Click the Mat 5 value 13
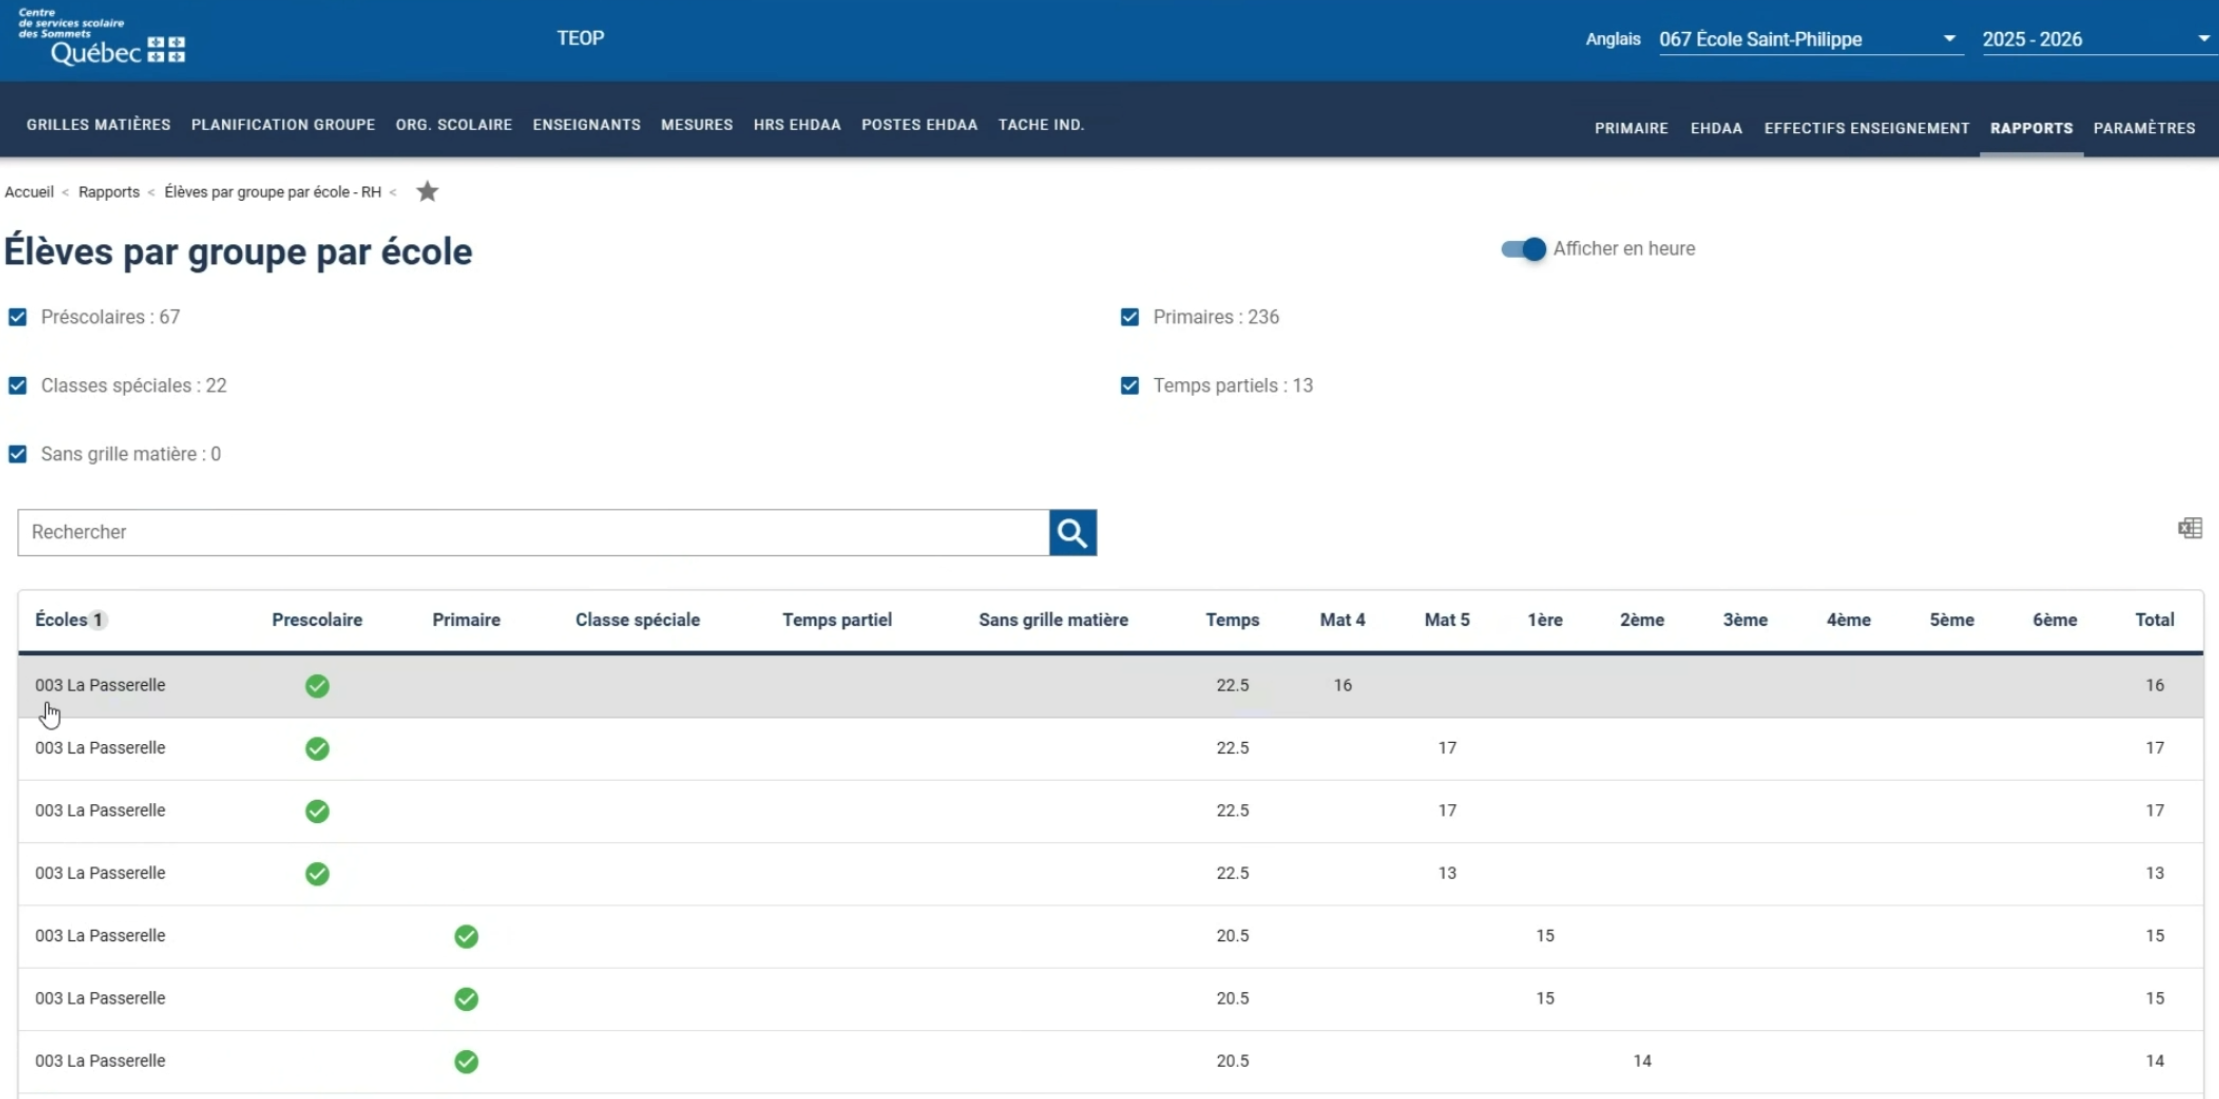This screenshot has height=1099, width=2219. [x=1447, y=873]
